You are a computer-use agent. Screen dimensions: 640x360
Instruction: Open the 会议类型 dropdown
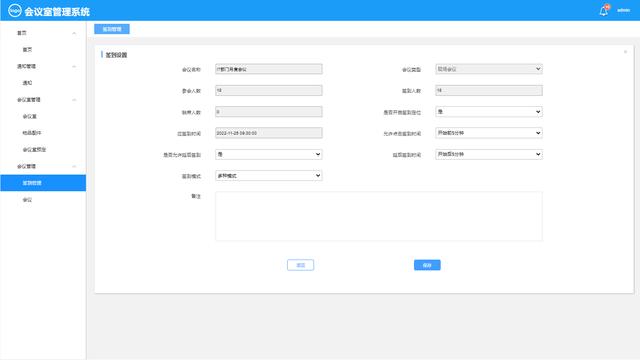point(489,69)
